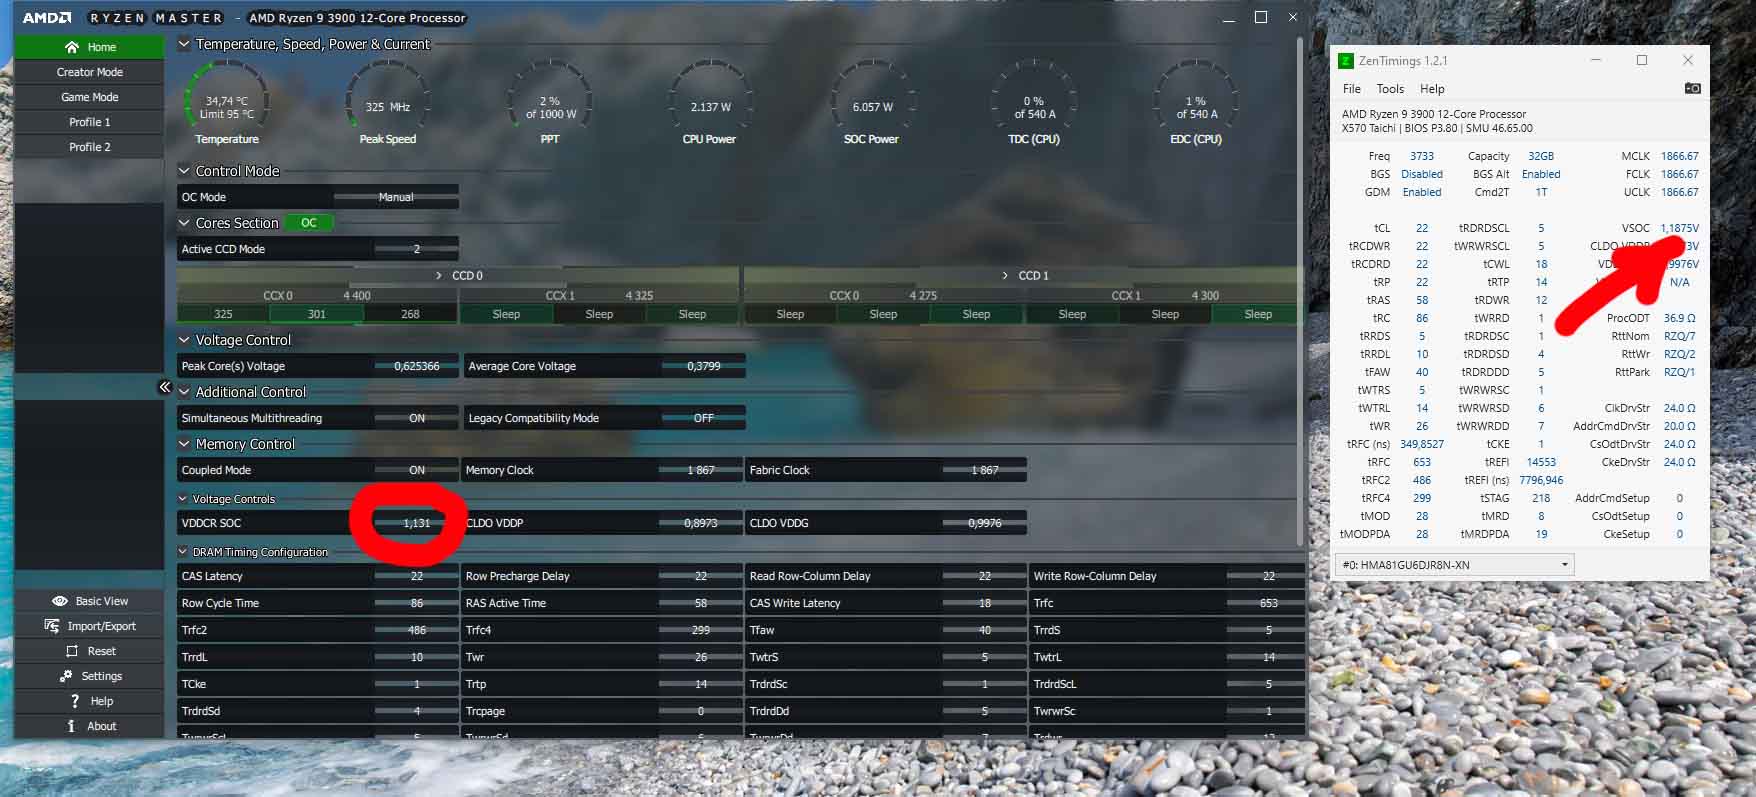The width and height of the screenshot is (1756, 797).
Task: Open Settings gear icon in Ryzen Master
Action: 66,676
